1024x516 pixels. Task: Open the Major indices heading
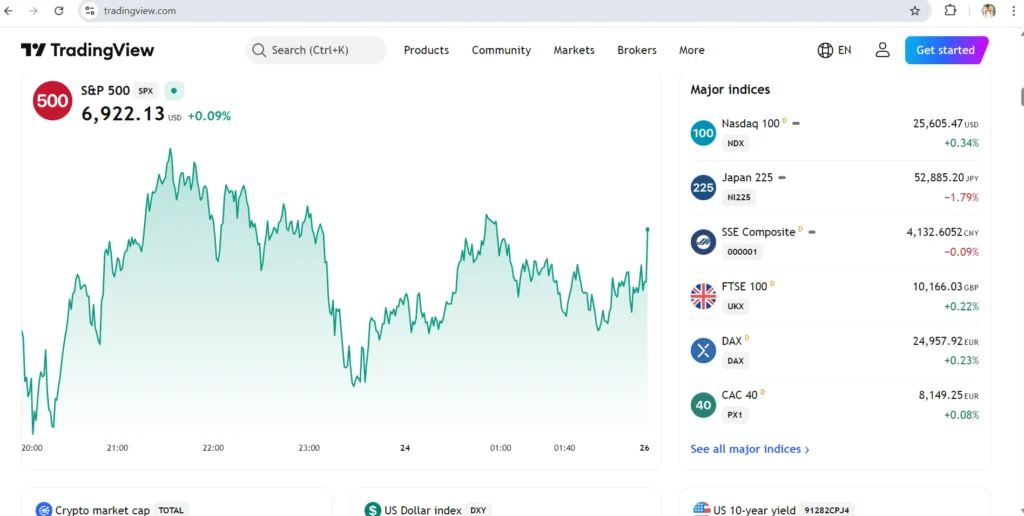pyautogui.click(x=730, y=89)
